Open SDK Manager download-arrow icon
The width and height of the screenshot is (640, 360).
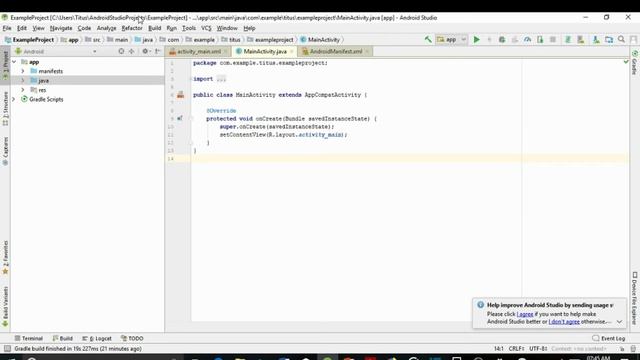[596, 40]
